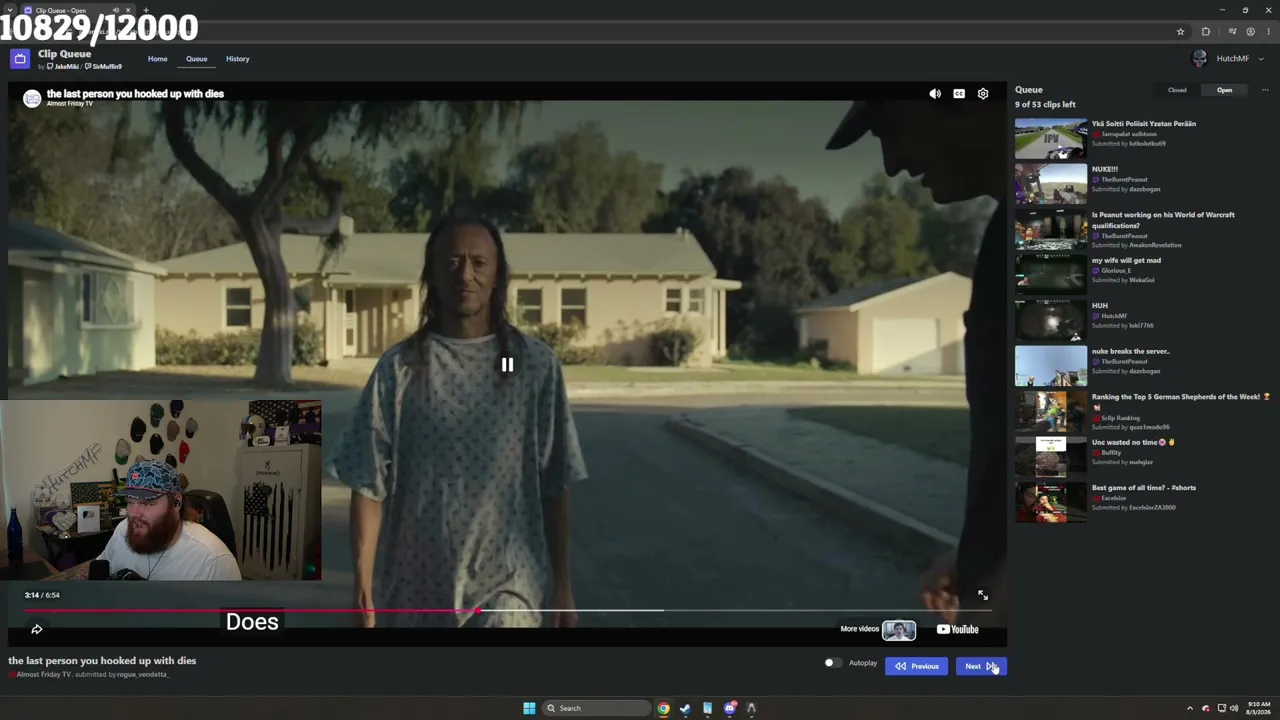Seek the video progress bar

[x=507, y=610]
